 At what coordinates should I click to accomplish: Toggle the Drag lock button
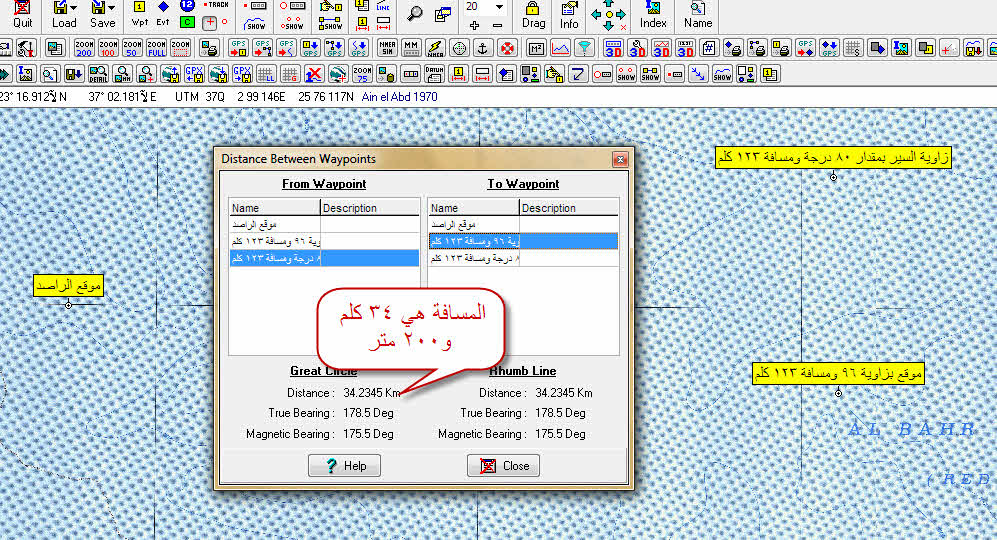[x=533, y=15]
